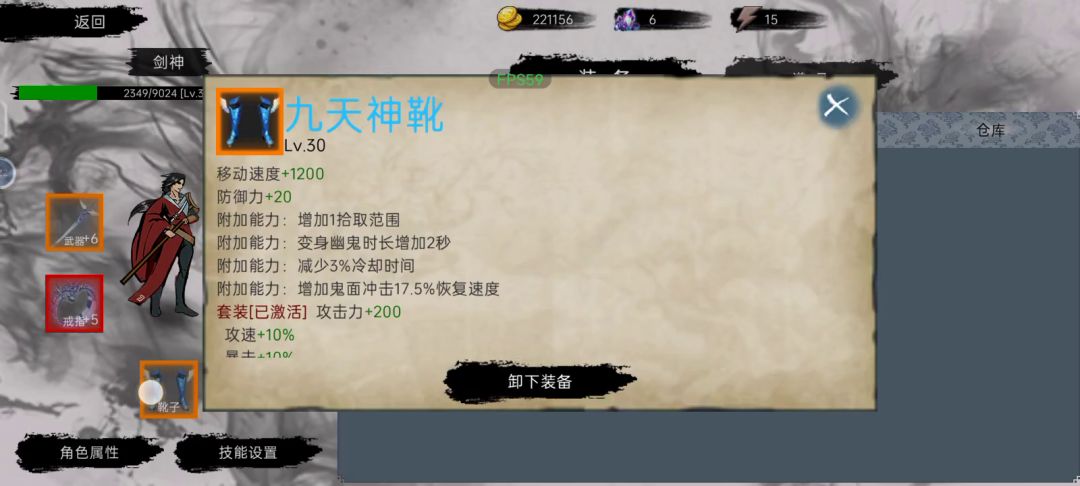The image size is (1080, 486).
Task: Click the white floating assist circle
Action: [x=151, y=392]
